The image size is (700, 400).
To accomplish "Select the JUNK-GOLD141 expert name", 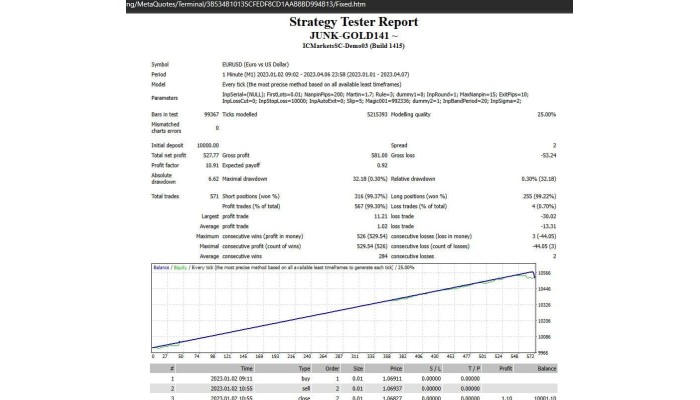I will [x=345, y=34].
